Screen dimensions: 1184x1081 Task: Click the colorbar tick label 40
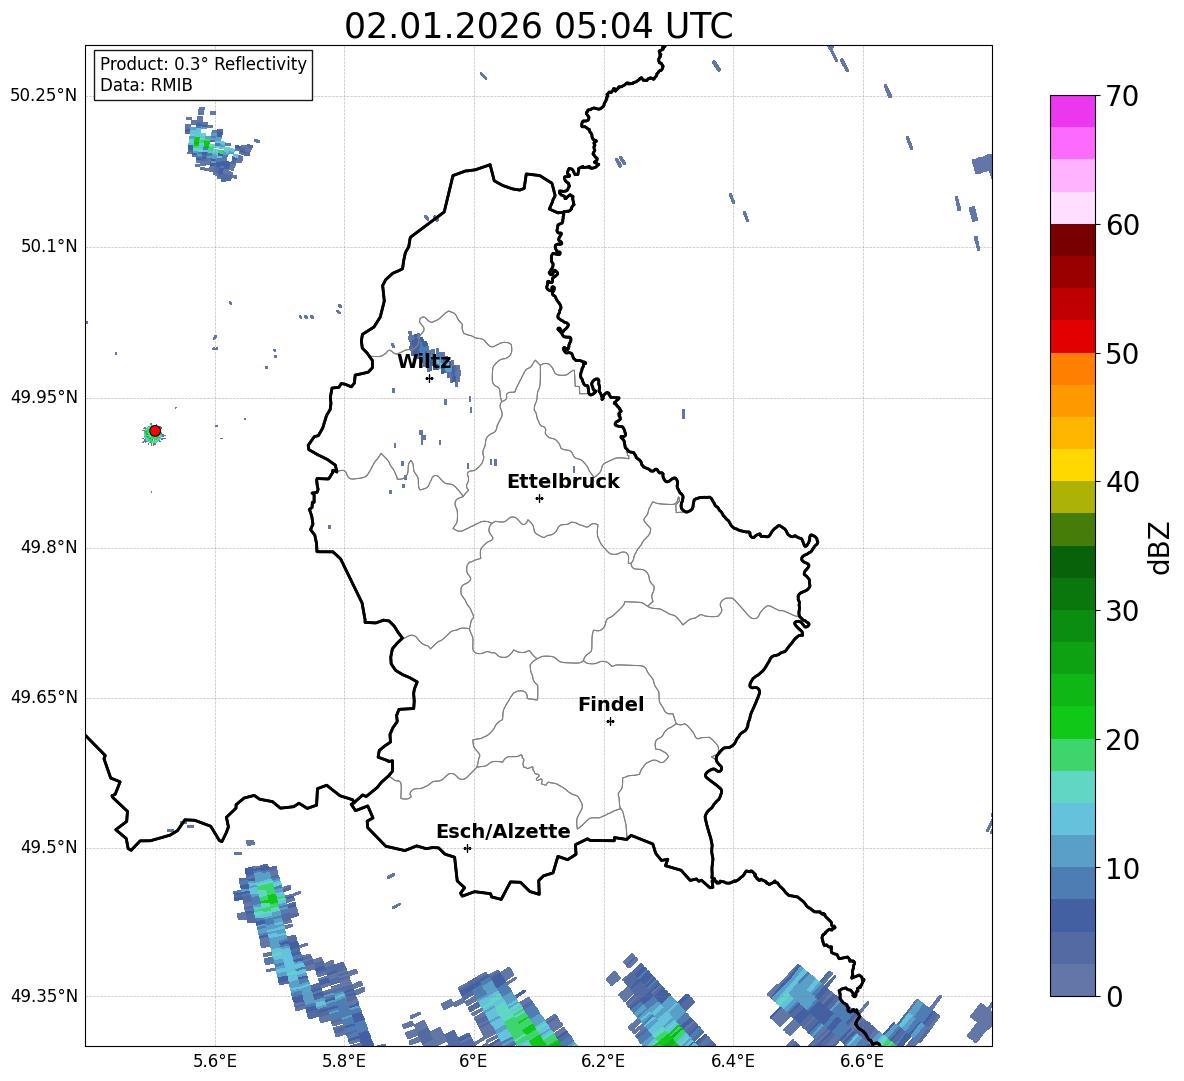1122,482
